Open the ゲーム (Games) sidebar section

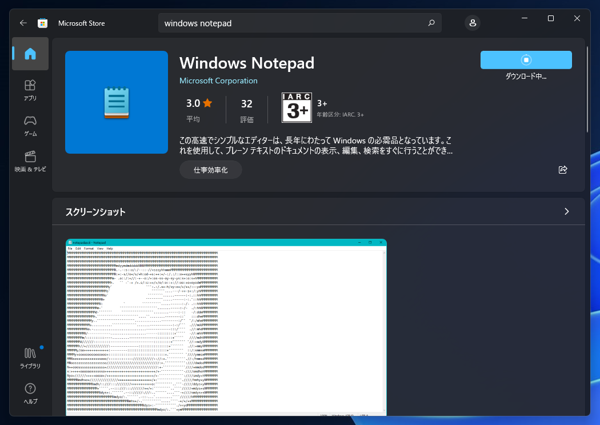tap(30, 126)
